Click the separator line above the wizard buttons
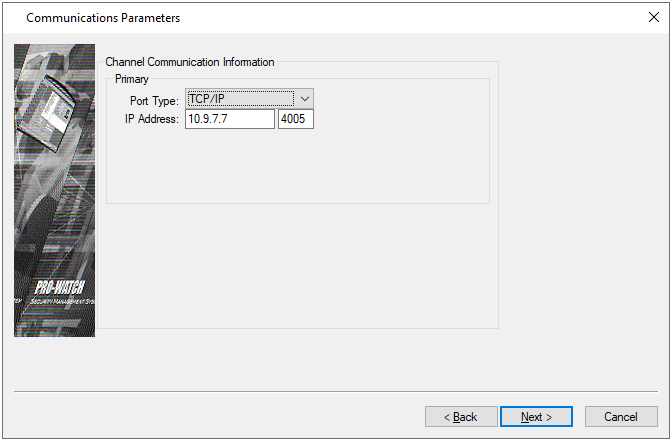The width and height of the screenshot is (672, 441). point(336,391)
